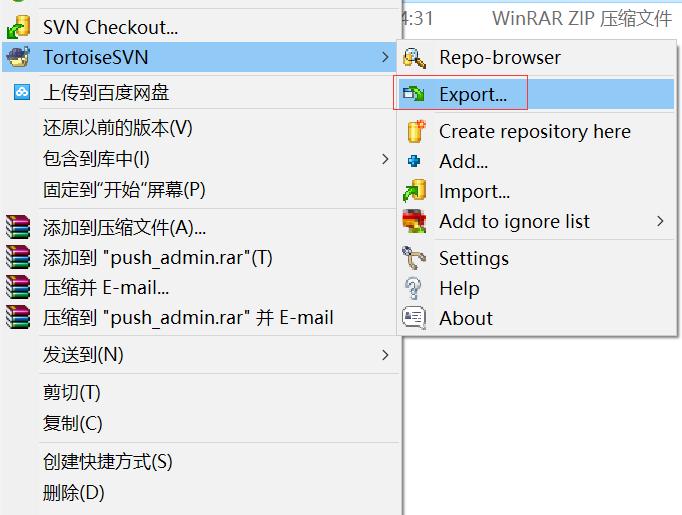Click the blue plus Add icon
Screen dimensions: 682x515
414,161
